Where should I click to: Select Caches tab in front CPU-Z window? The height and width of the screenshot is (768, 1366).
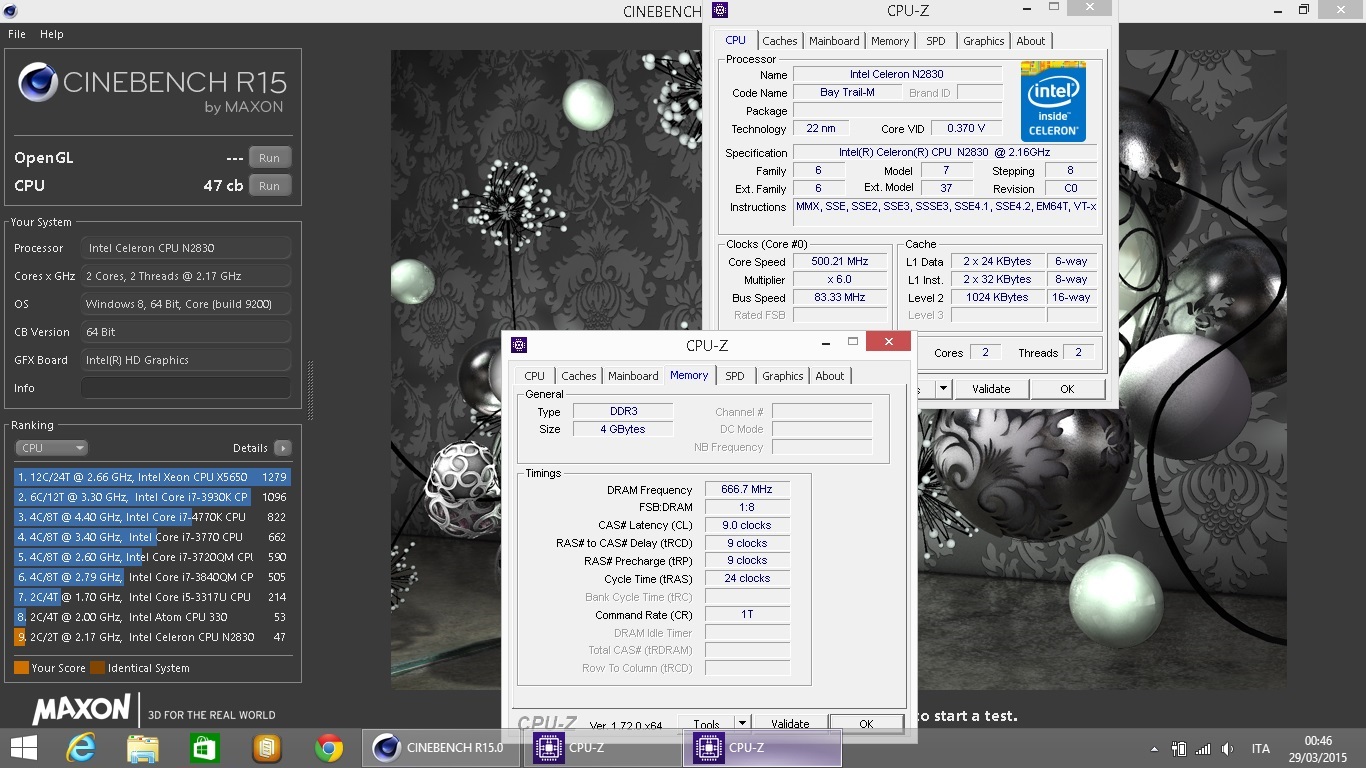pyautogui.click(x=579, y=376)
